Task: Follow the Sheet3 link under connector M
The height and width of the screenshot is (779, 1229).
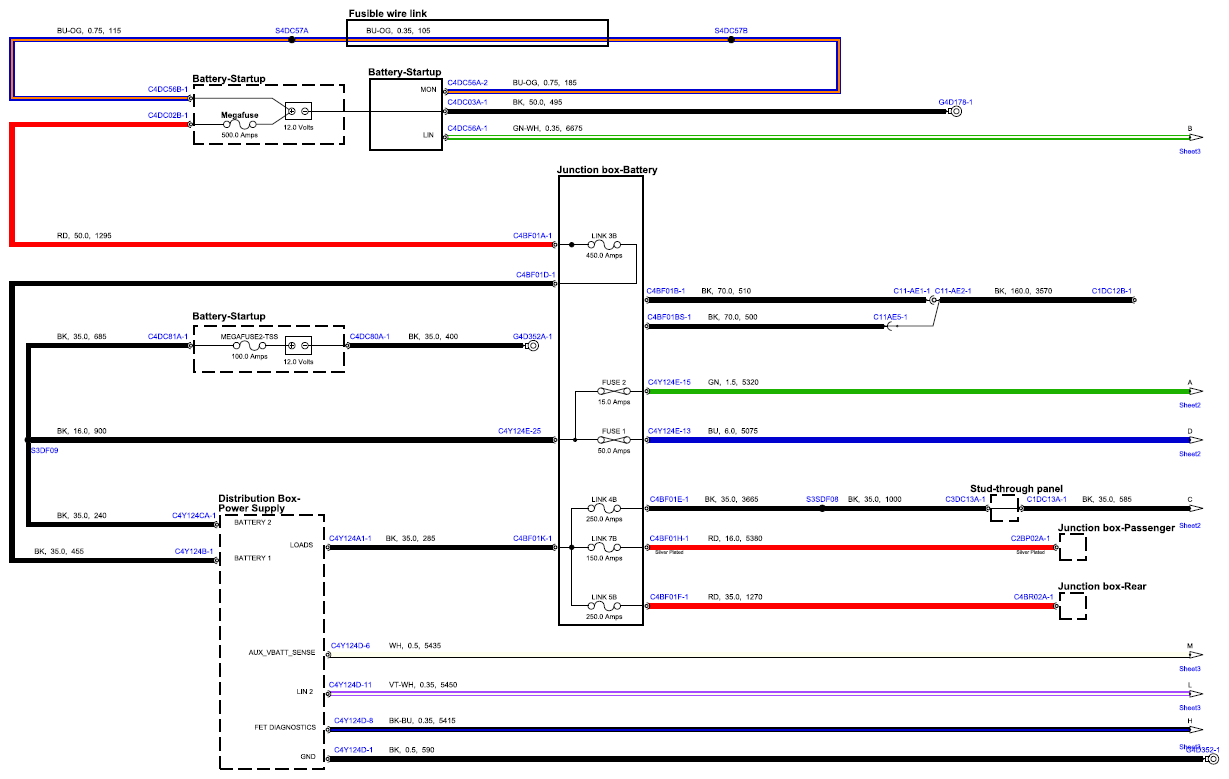Action: point(1189,668)
